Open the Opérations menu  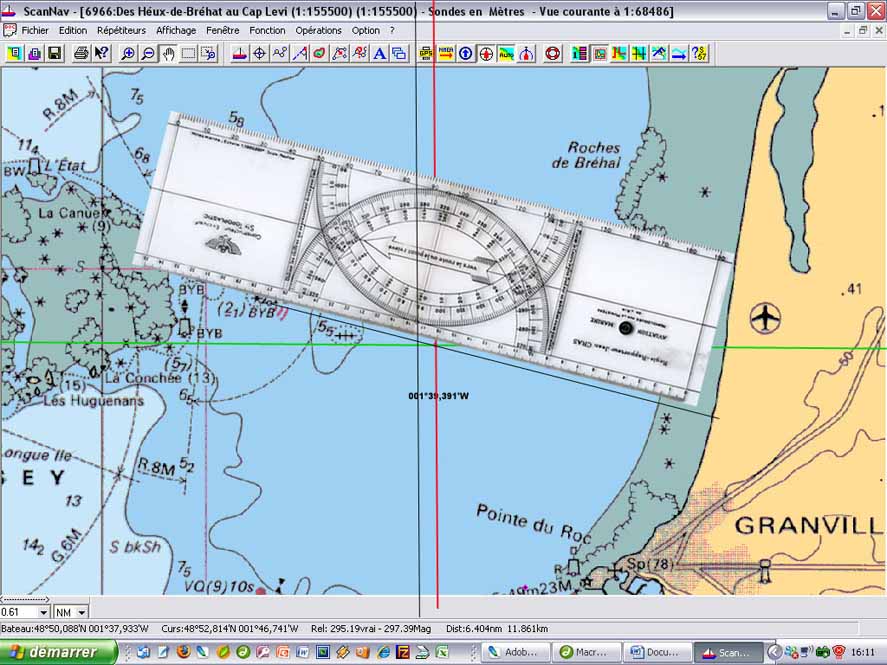click(318, 31)
